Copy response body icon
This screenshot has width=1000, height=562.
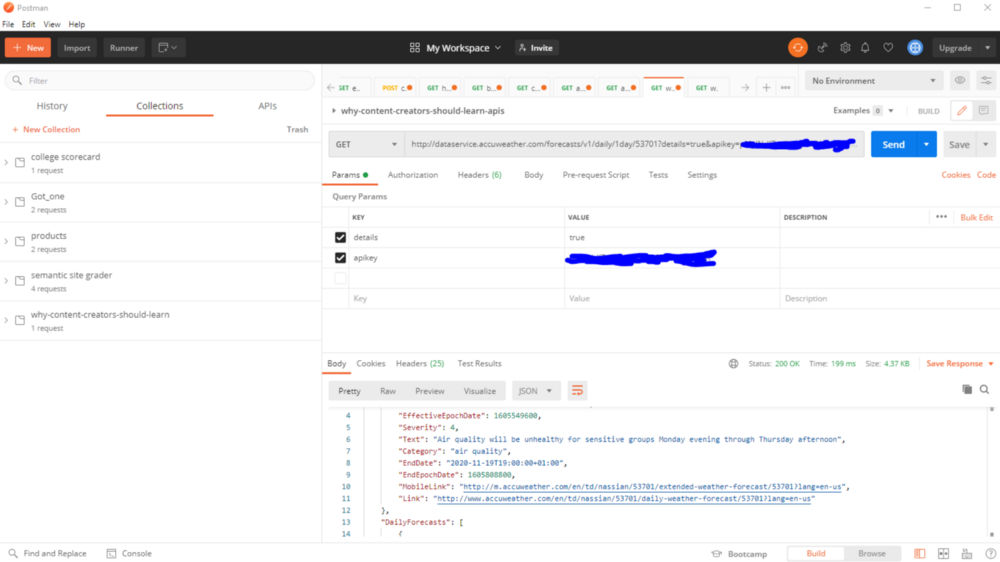(967, 389)
